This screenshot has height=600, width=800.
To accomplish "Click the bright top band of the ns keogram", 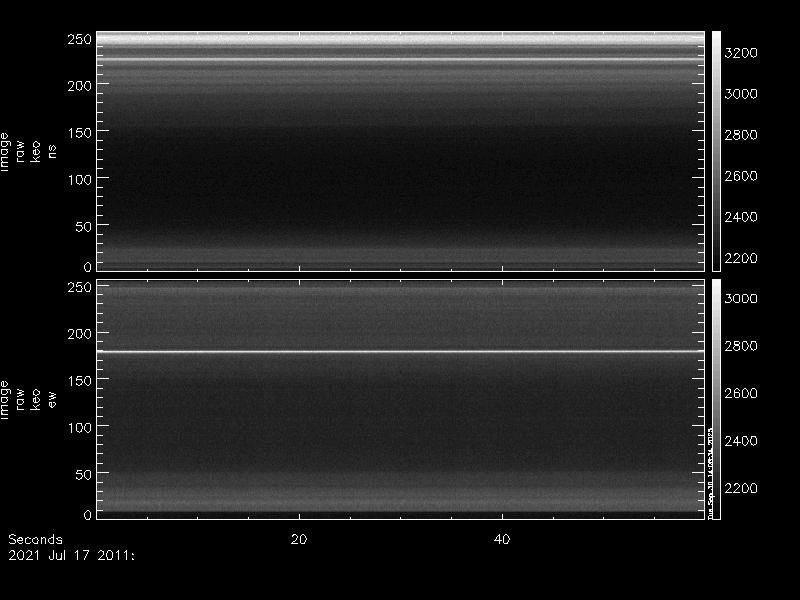I will [400, 38].
